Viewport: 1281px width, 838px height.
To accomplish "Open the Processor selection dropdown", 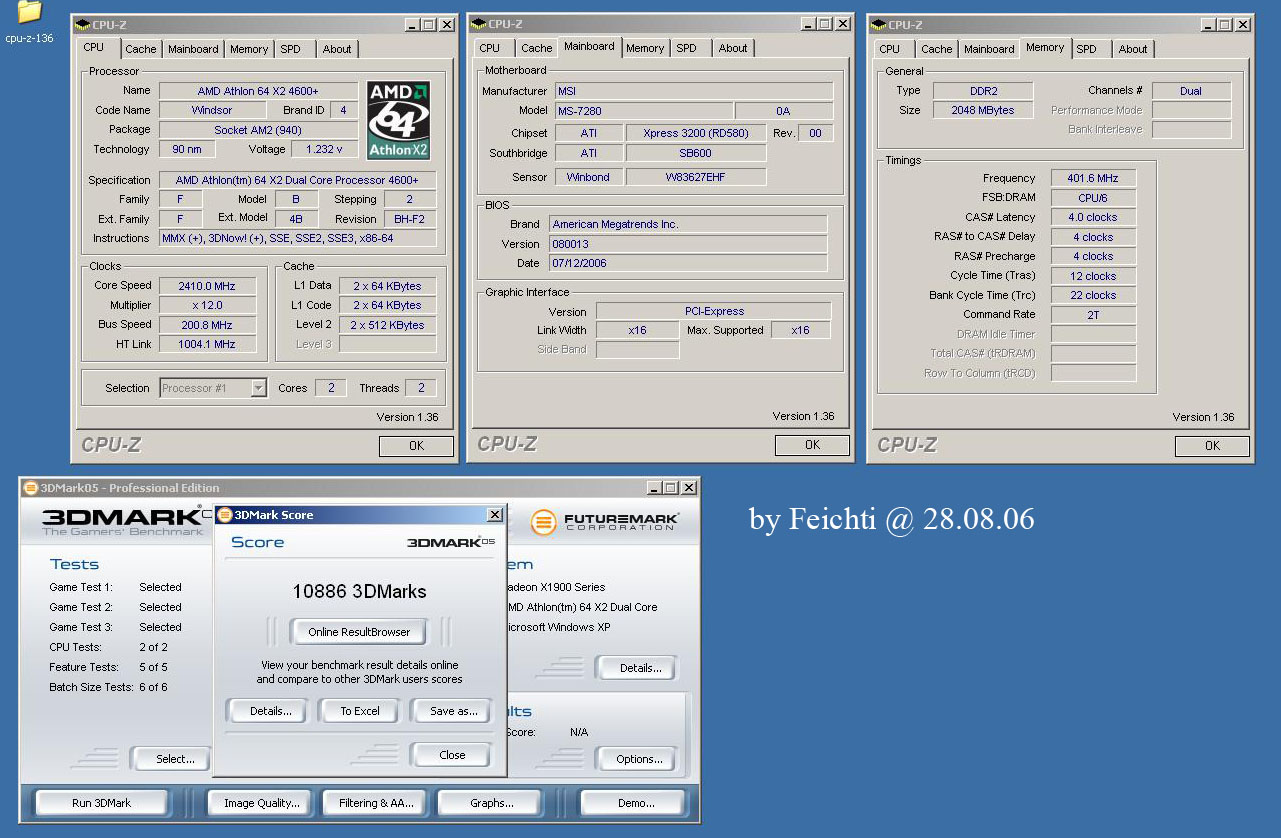I will point(259,388).
